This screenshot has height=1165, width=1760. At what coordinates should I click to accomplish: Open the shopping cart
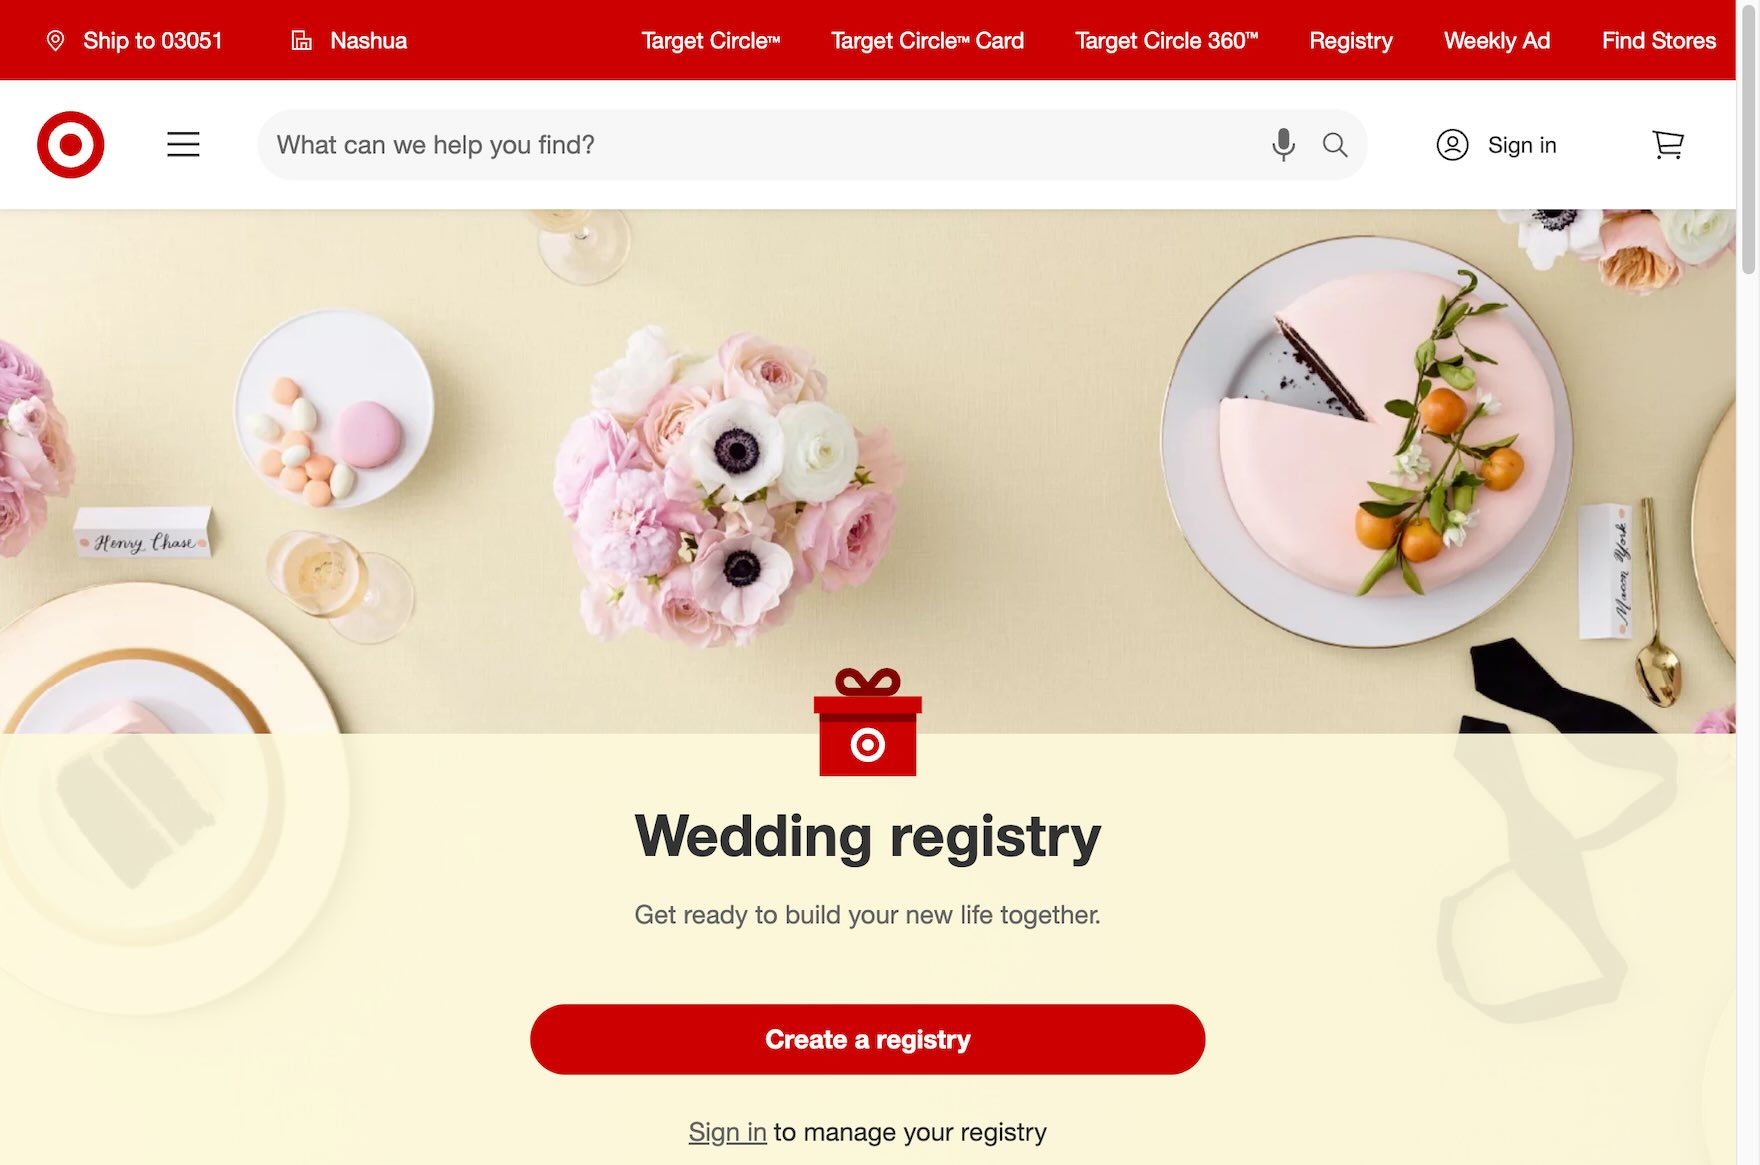pyautogui.click(x=1668, y=145)
